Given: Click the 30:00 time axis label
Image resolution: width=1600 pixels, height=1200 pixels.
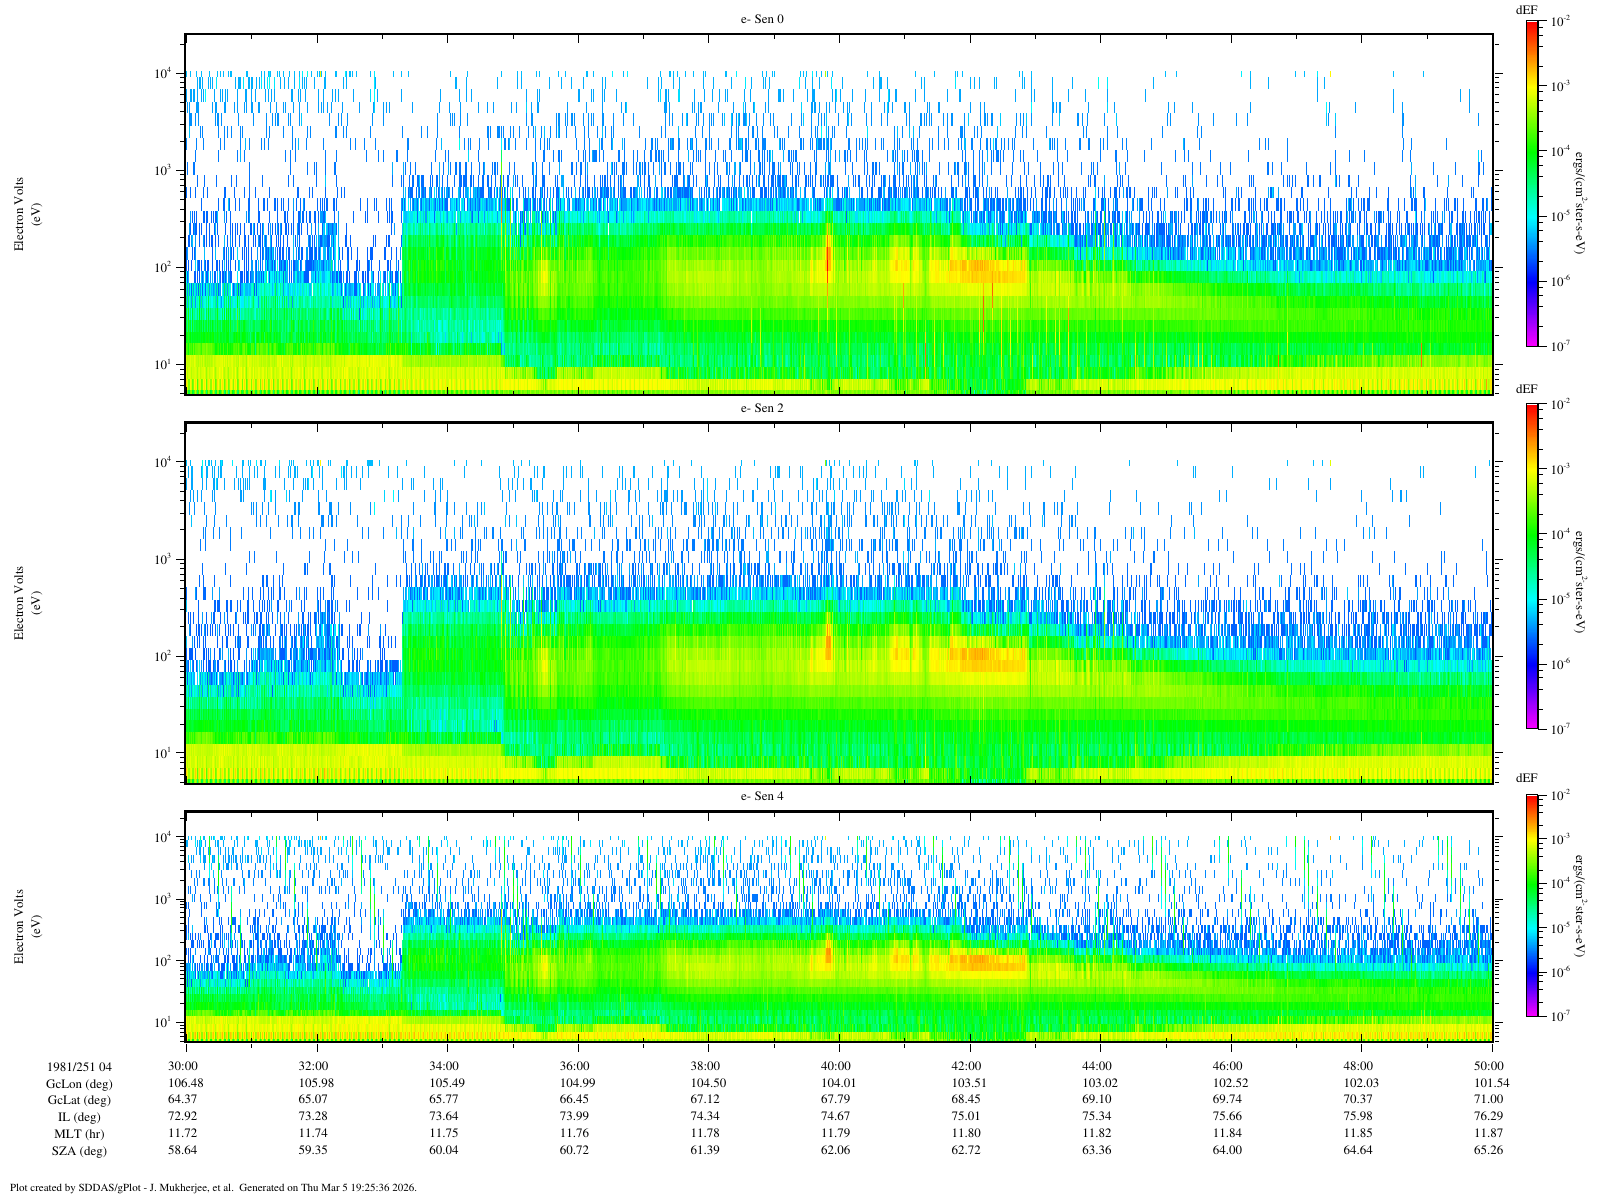Looking at the screenshot, I should pos(184,1066).
